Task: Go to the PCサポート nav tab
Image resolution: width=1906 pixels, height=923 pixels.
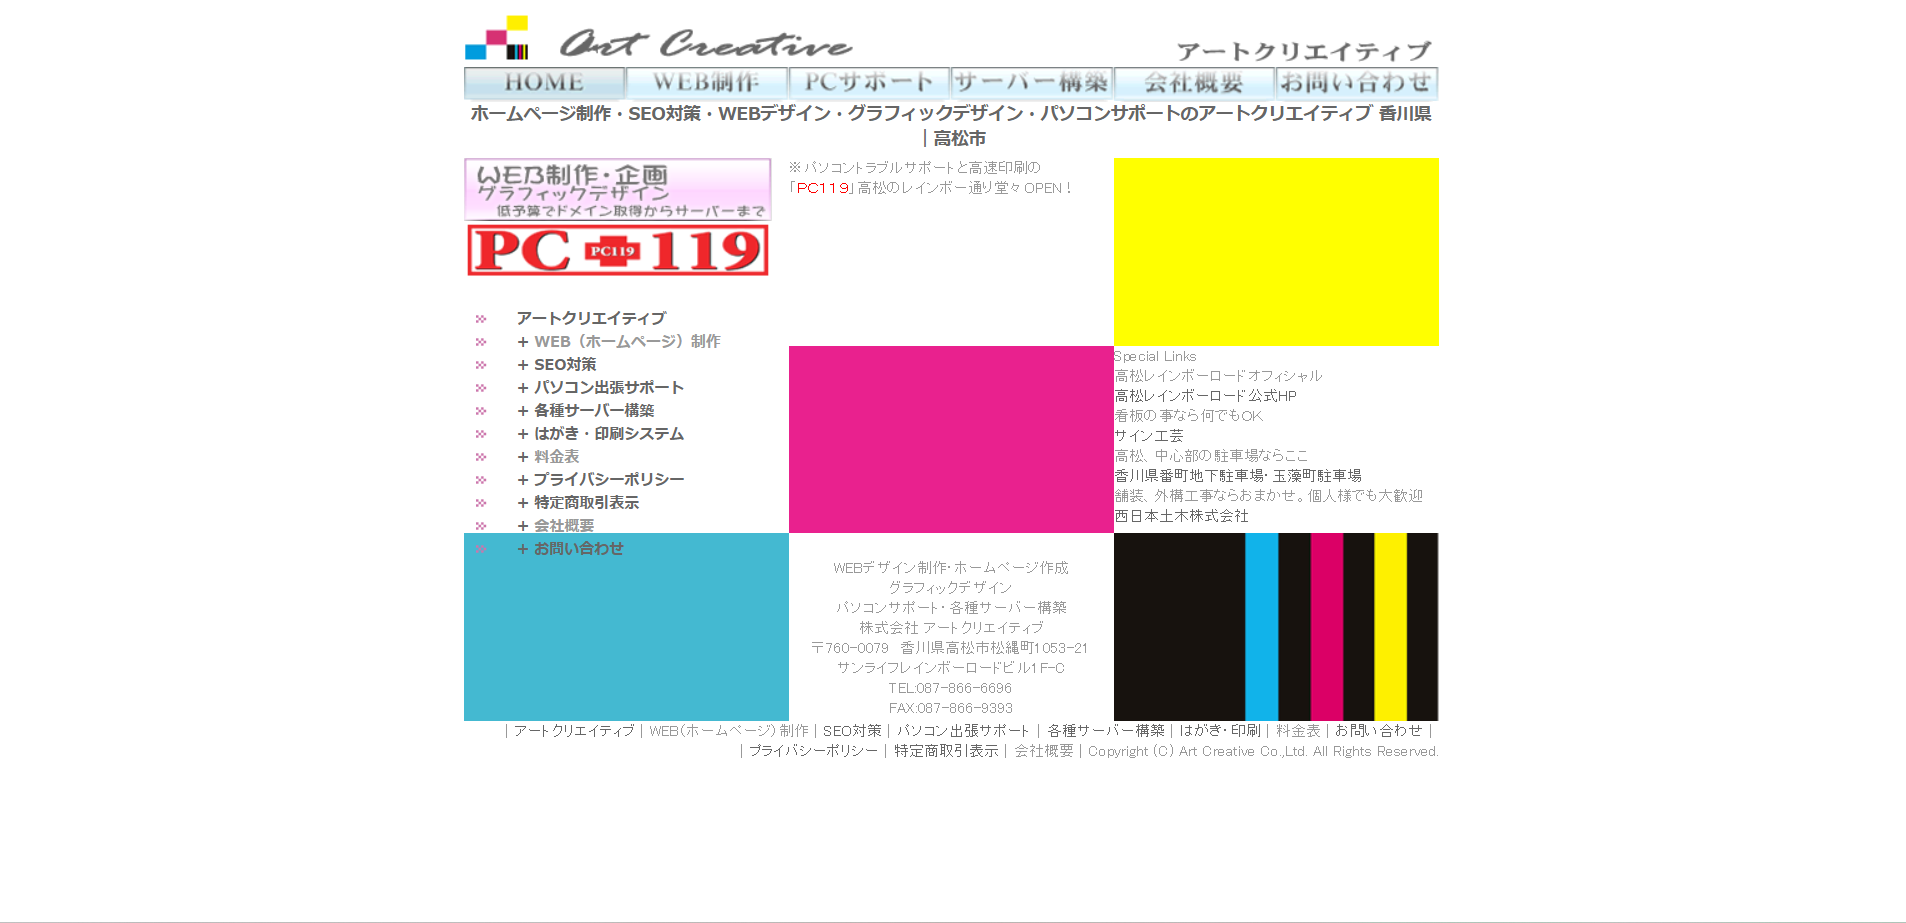Action: [869, 82]
